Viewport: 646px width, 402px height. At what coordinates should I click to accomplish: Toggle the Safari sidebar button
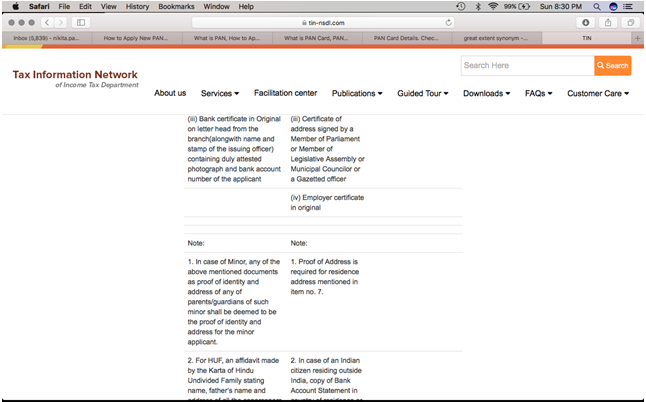tap(81, 23)
